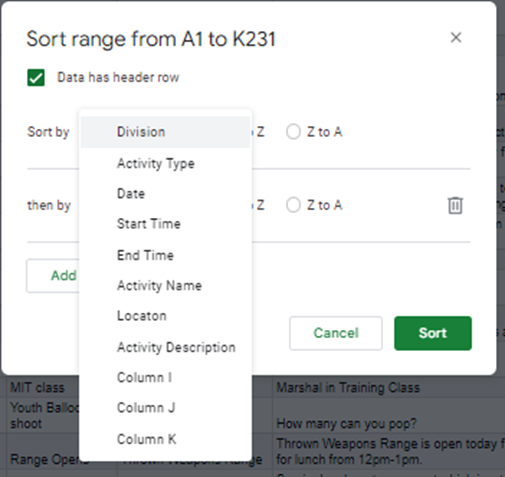The image size is (505, 477).
Task: Choose Locaton from the column list
Action: [165, 316]
